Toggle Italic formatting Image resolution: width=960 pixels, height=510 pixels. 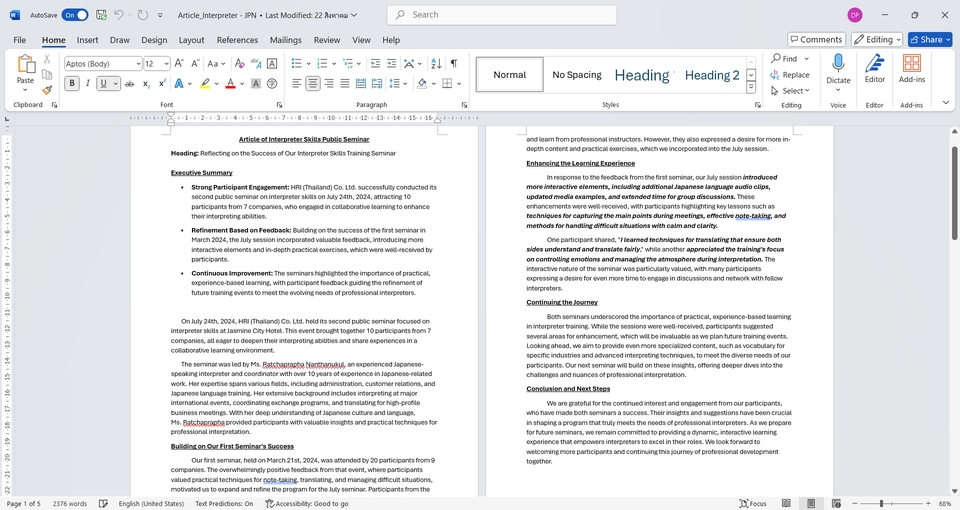(x=88, y=83)
